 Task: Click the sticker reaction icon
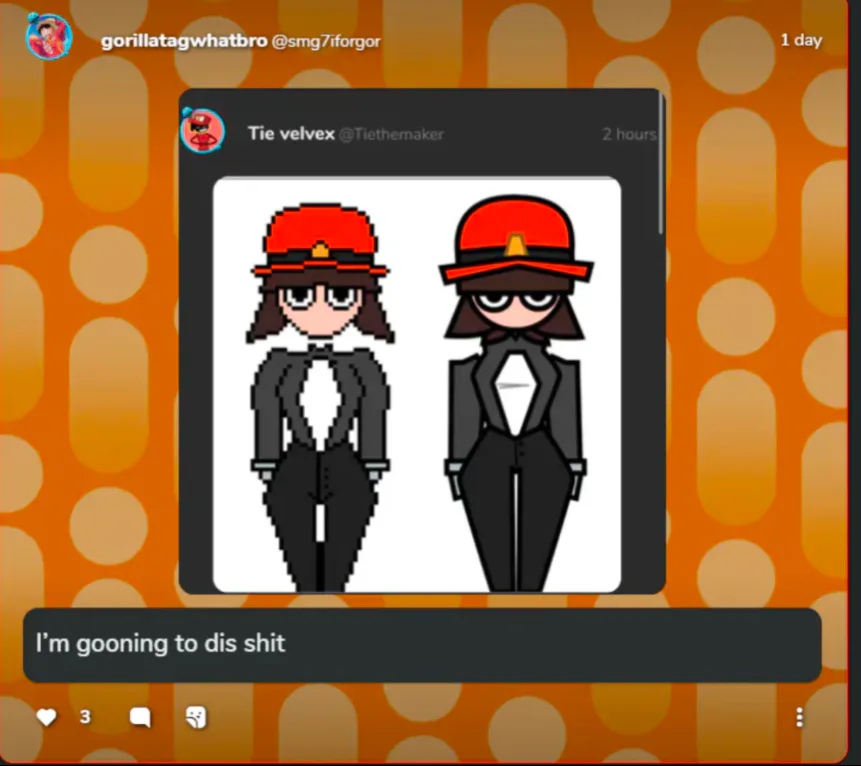pyautogui.click(x=196, y=717)
